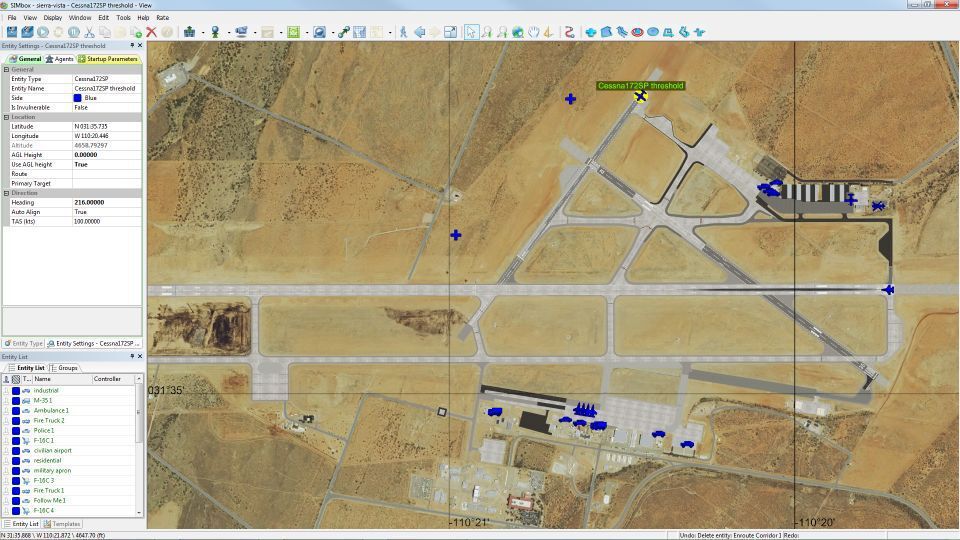Activate the hand Pan tool
The width and height of the screenshot is (960, 540).
point(534,32)
